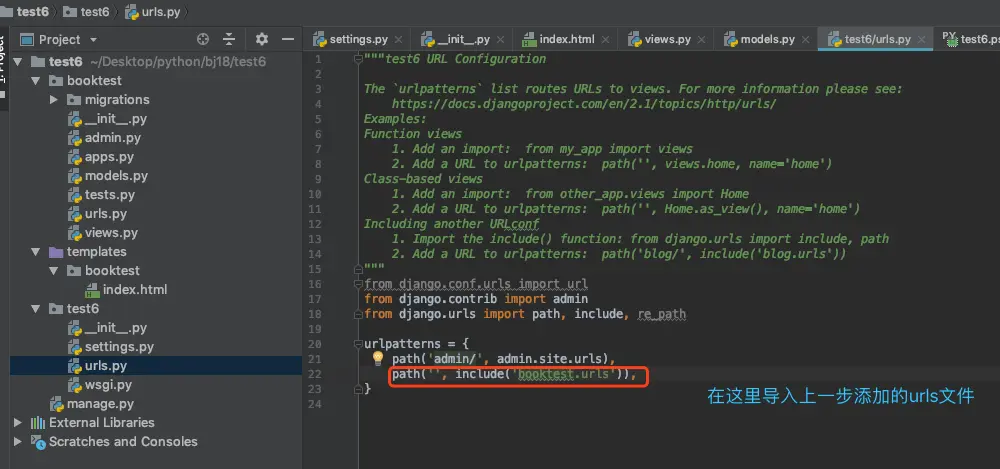The image size is (1000, 469).
Task: Collapse the booktest folder under templates
Action: tap(54, 271)
